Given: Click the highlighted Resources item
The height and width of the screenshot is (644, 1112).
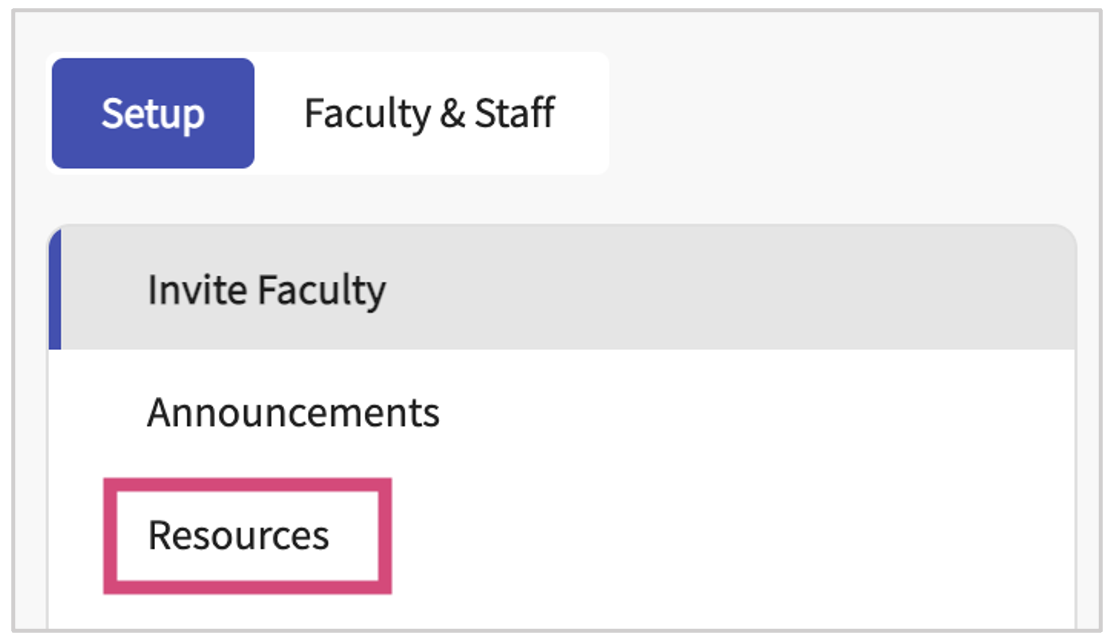Looking at the screenshot, I should point(239,536).
